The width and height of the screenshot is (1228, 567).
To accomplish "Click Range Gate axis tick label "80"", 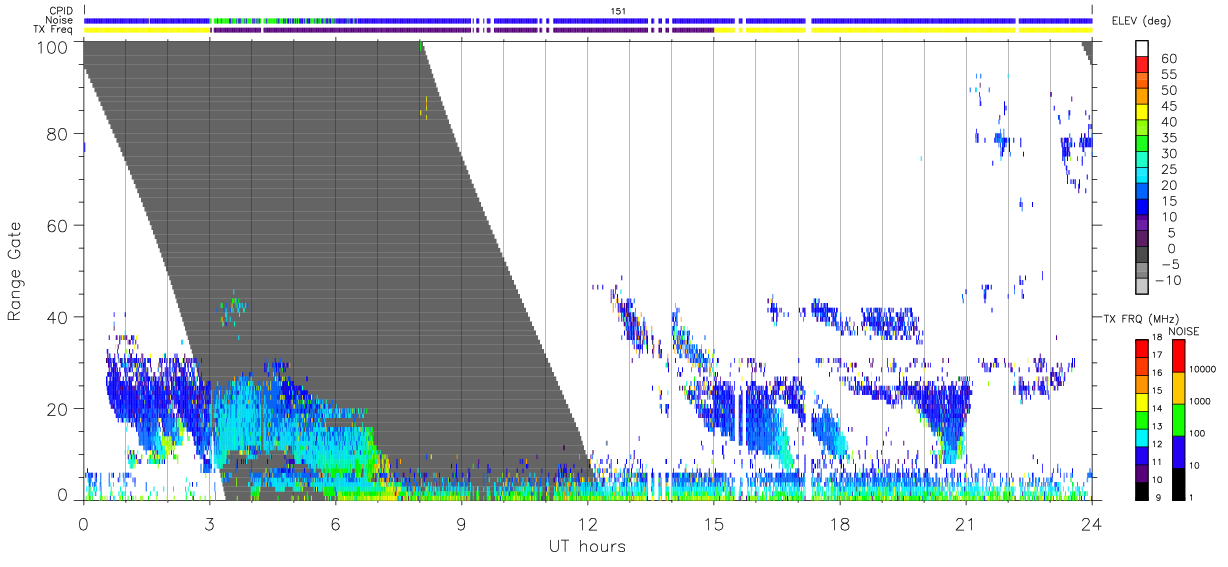I will coord(58,134).
